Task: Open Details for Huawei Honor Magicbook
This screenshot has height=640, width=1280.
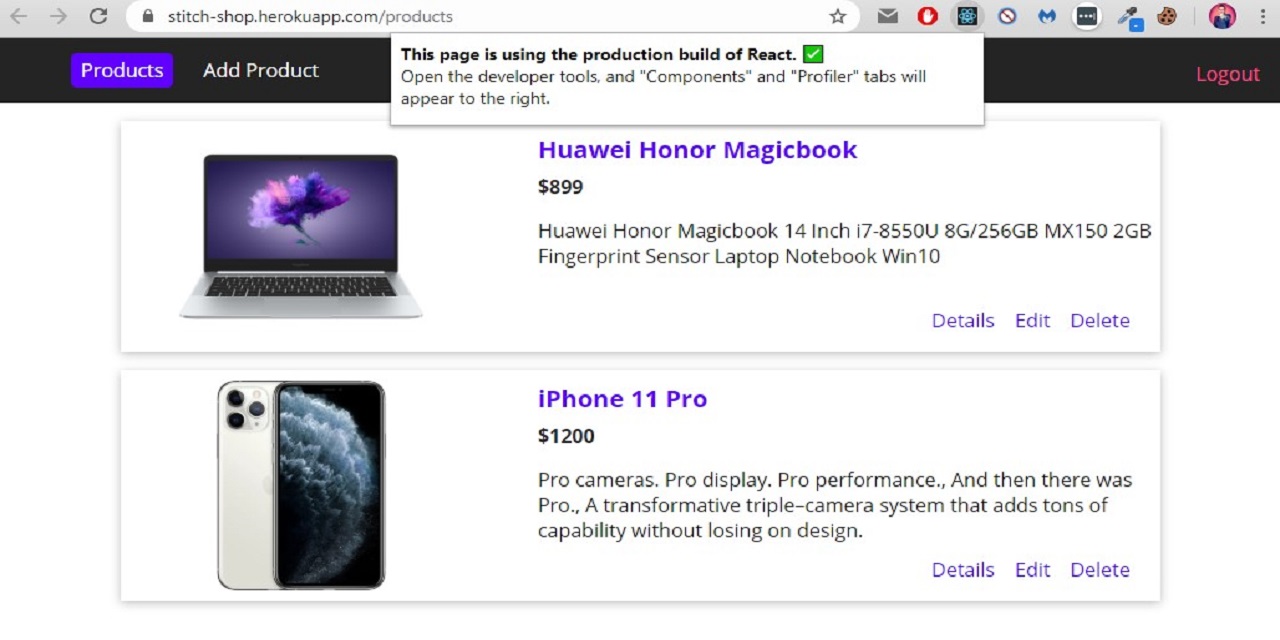Action: [x=963, y=321]
